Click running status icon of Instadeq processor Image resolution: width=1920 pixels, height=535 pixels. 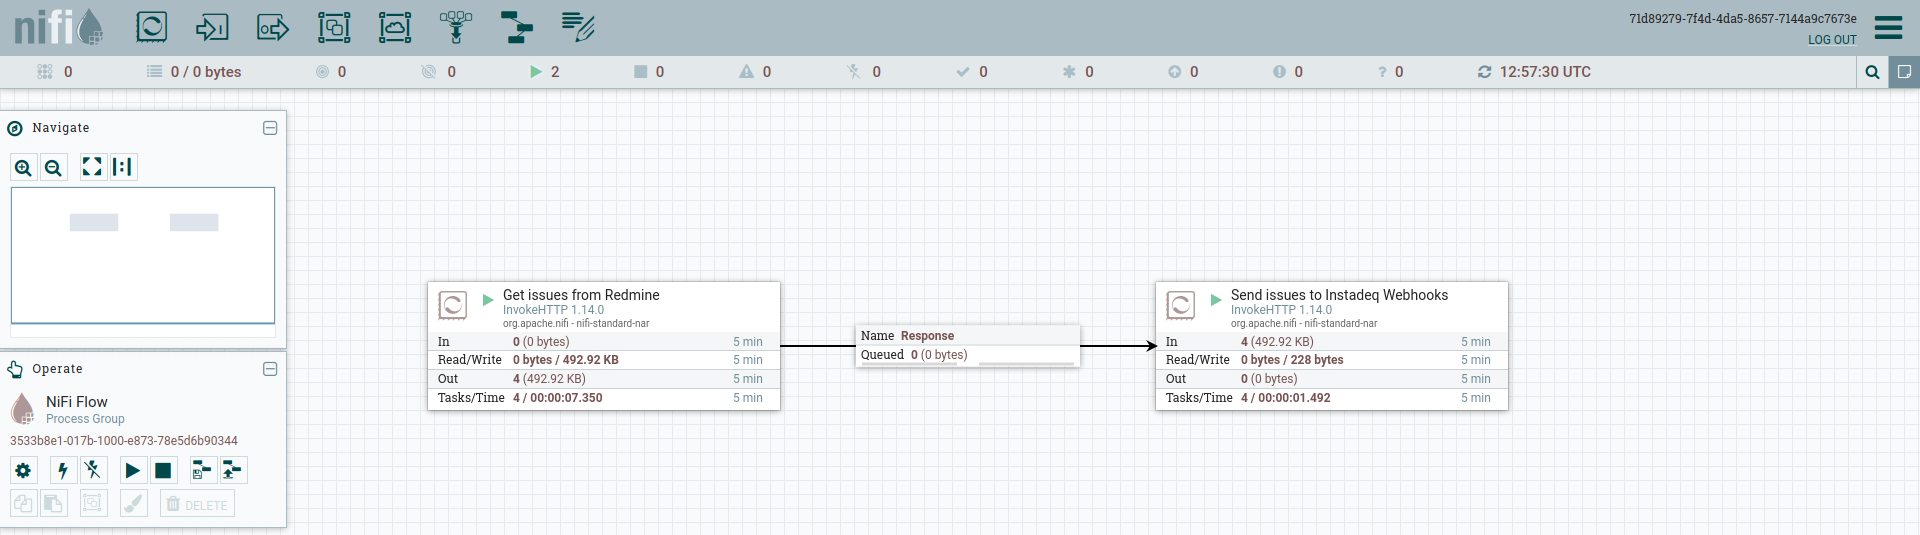(x=1216, y=300)
